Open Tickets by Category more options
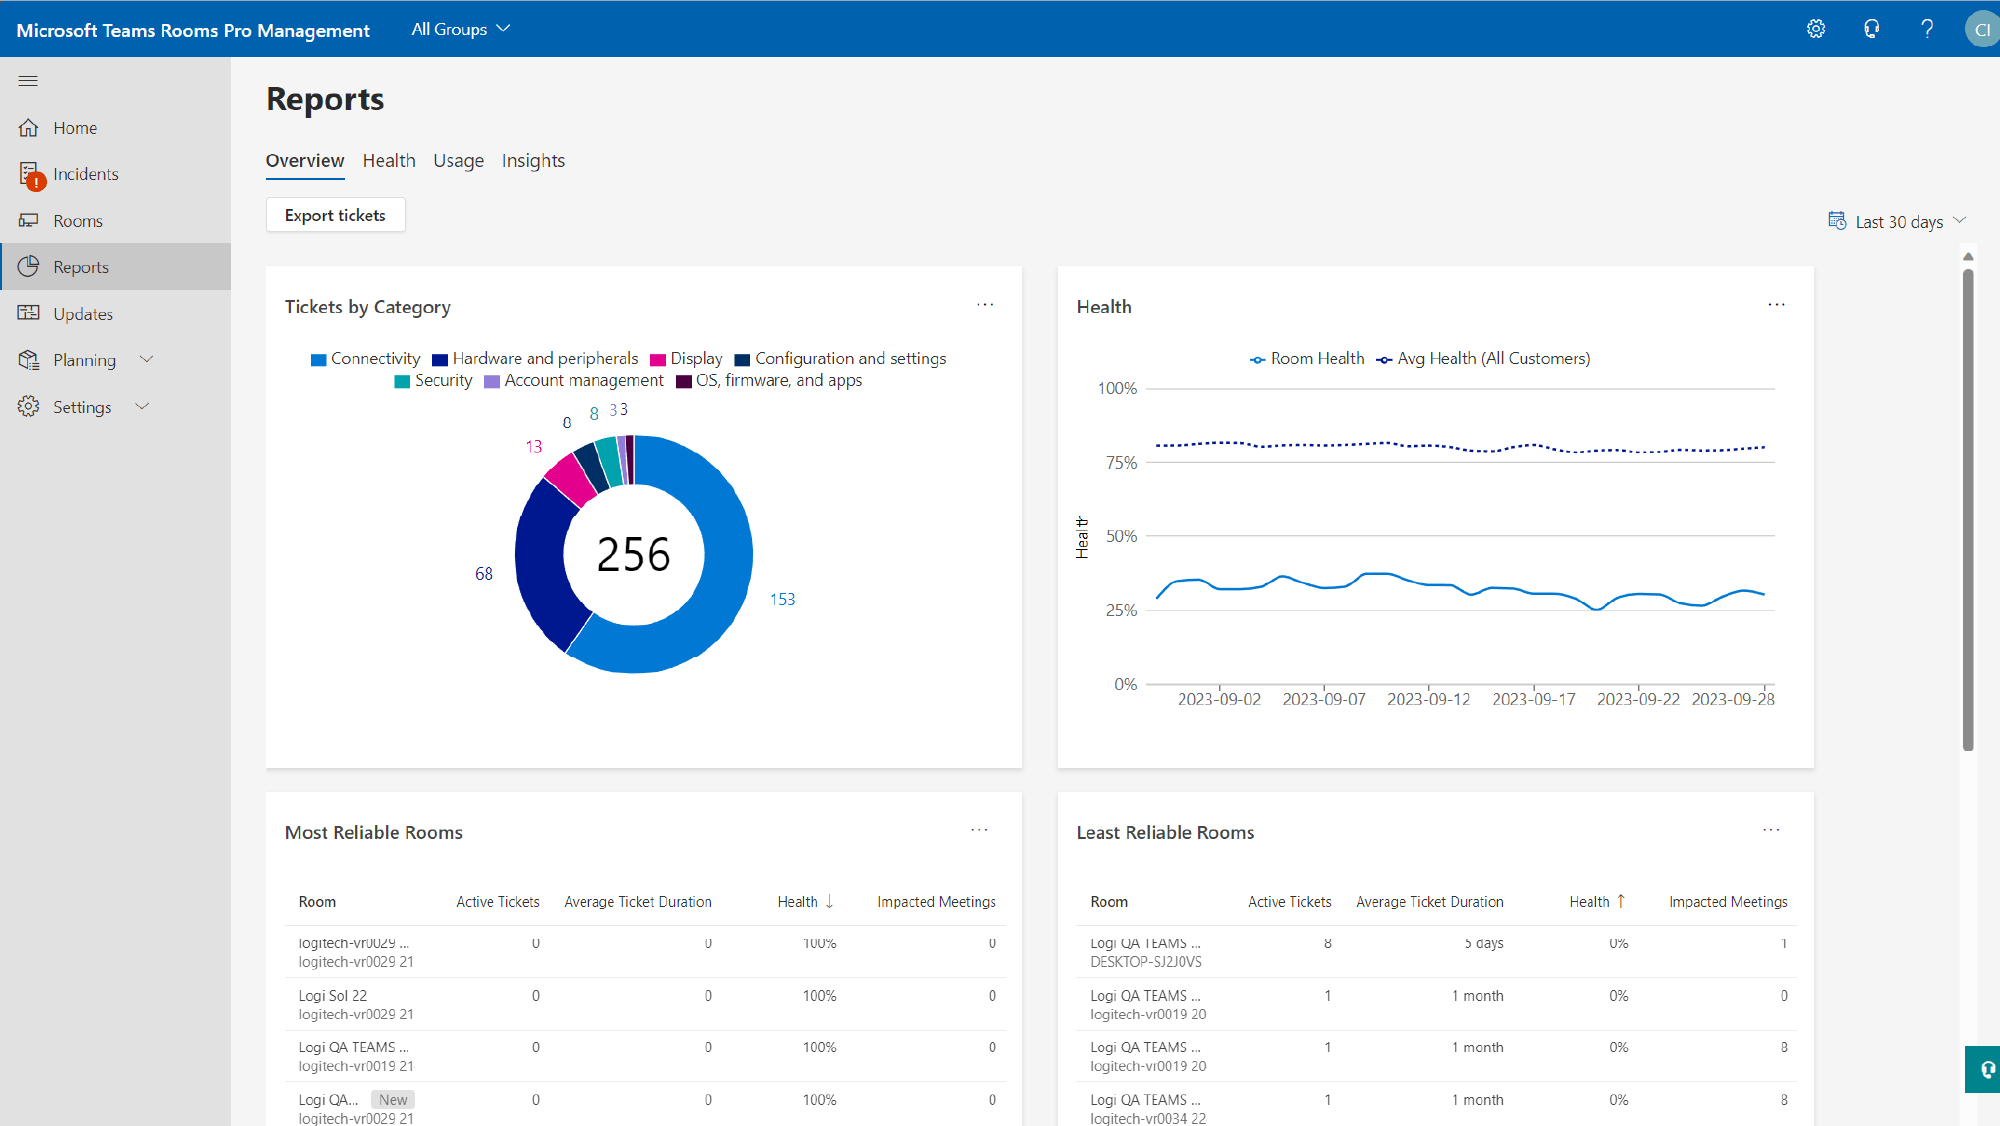This screenshot has width=2000, height=1126. 985,305
